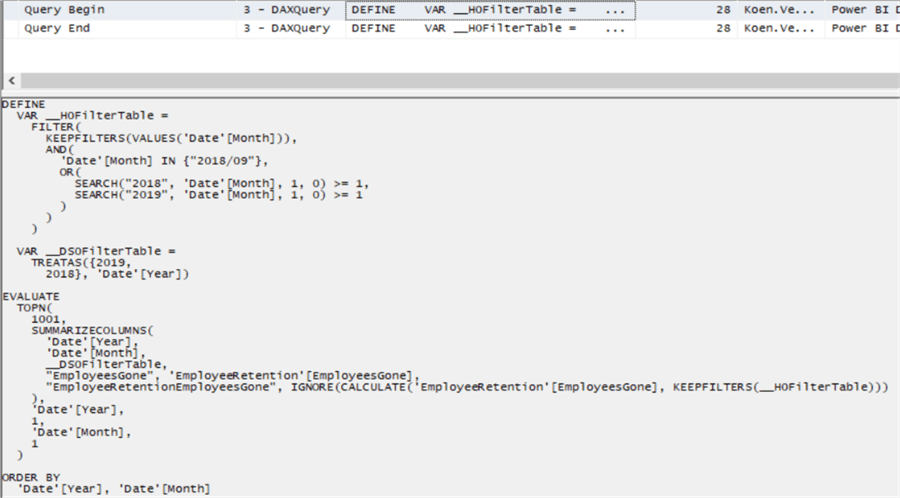900x498 pixels.
Task: Click the 'SUMMARIZECOLUMNS(' line
Action: (x=92, y=330)
